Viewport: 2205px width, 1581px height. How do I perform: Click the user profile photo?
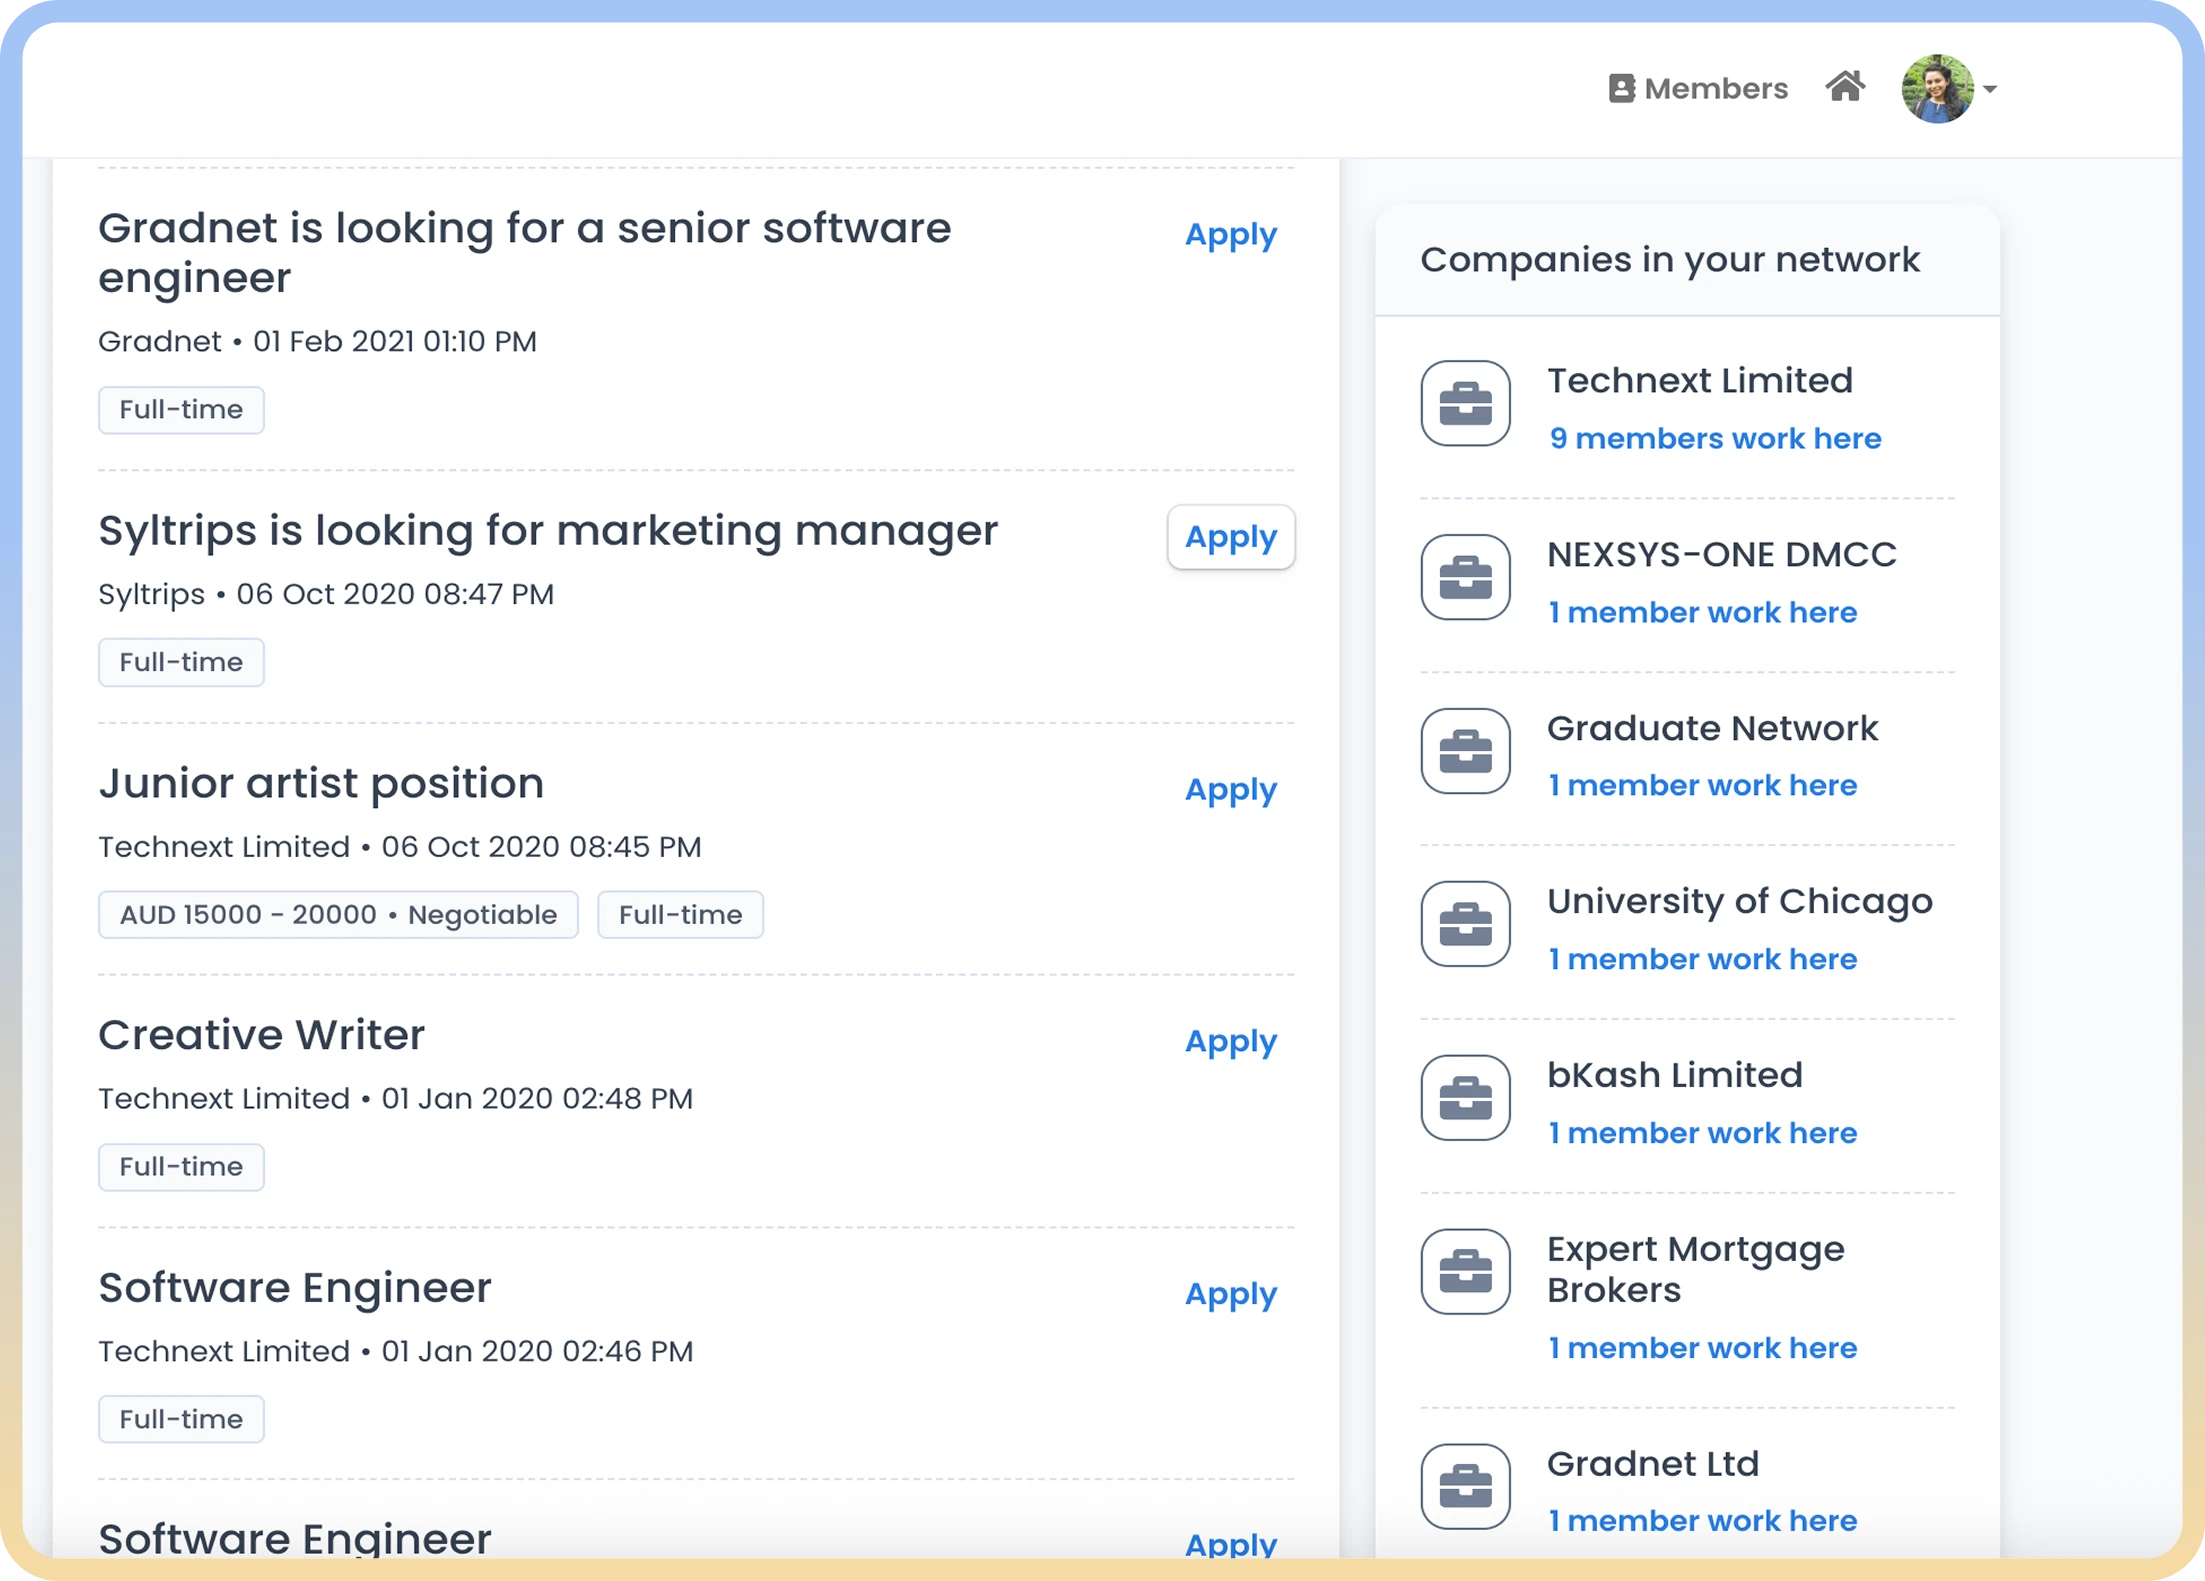(x=1937, y=89)
